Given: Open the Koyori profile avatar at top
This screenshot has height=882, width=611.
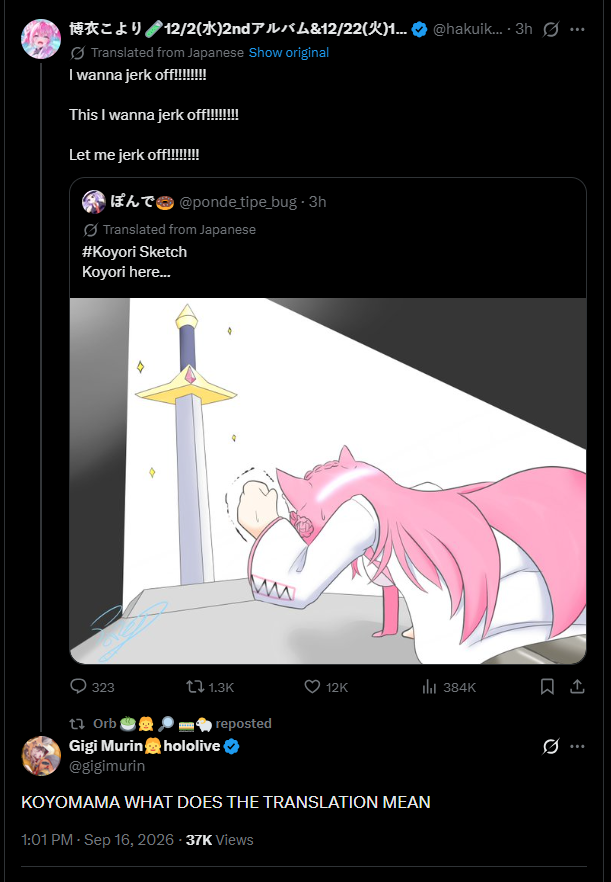Looking at the screenshot, I should point(41,39).
